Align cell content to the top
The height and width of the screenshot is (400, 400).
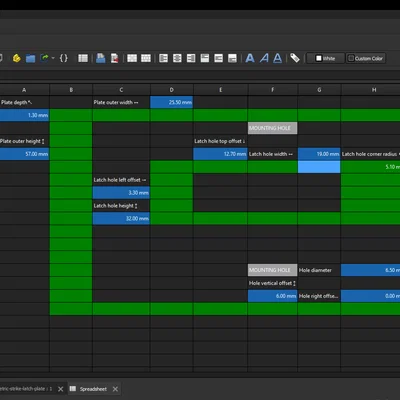[205, 58]
